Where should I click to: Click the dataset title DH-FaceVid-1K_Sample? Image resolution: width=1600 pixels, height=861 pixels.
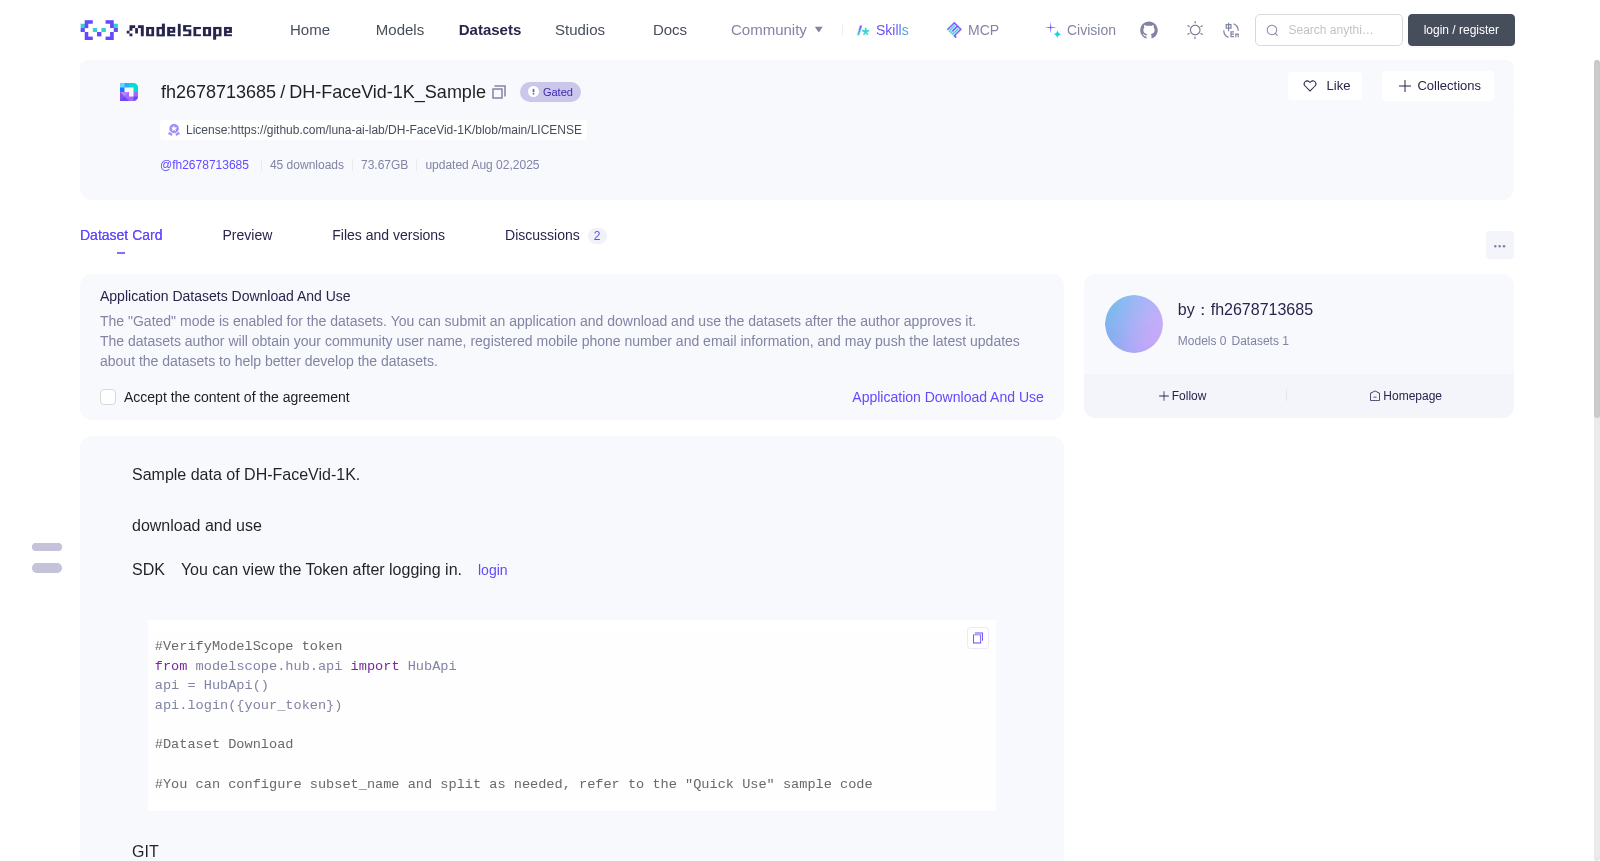point(388,92)
